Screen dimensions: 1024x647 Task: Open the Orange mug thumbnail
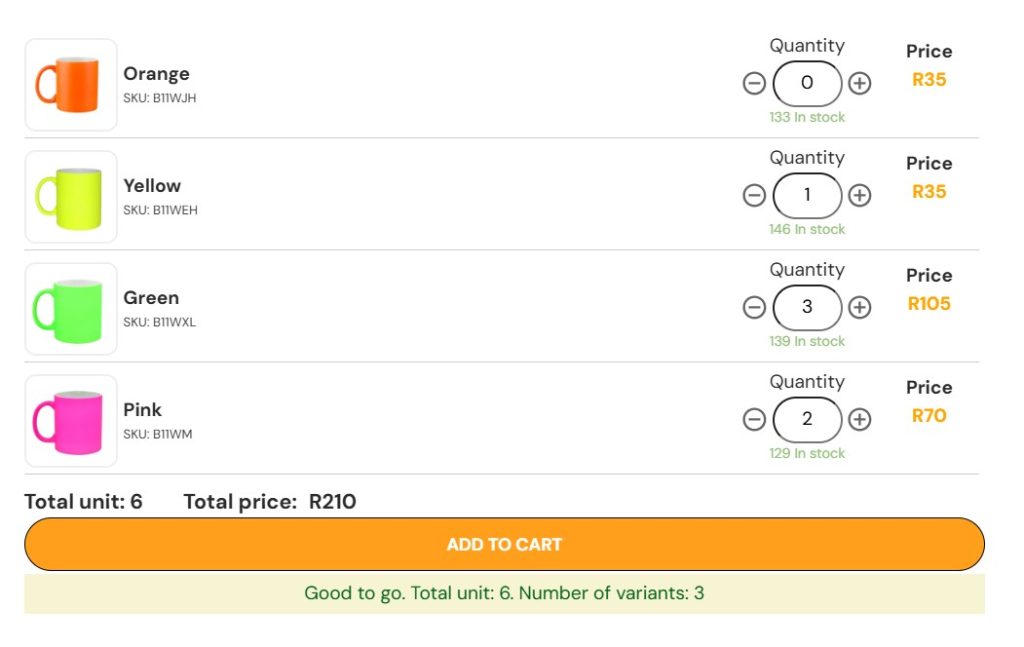point(70,85)
